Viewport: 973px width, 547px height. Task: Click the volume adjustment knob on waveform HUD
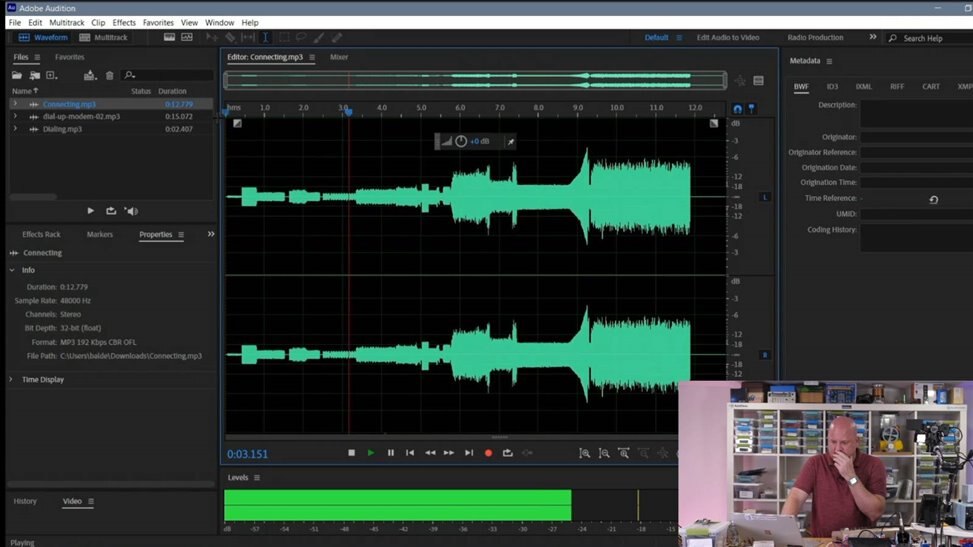(461, 142)
